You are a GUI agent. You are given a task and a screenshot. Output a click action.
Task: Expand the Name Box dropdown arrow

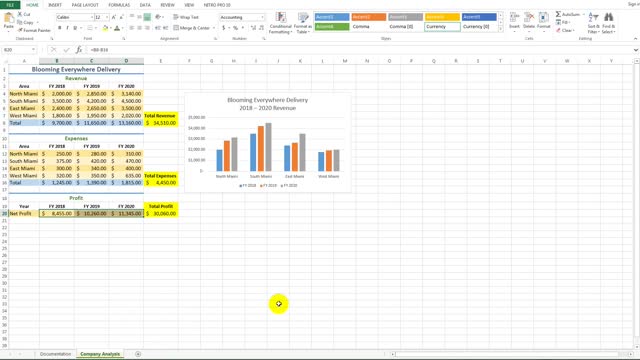point(33,50)
